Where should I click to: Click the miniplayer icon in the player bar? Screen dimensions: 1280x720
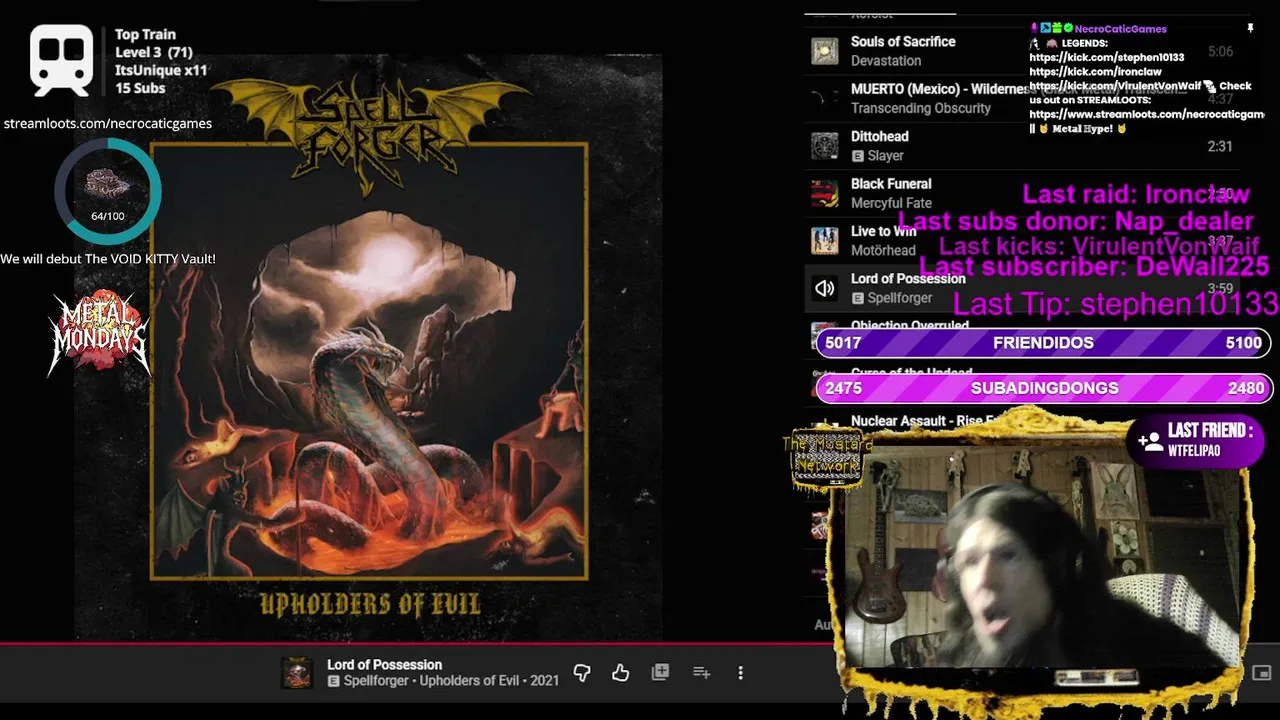click(x=1262, y=673)
